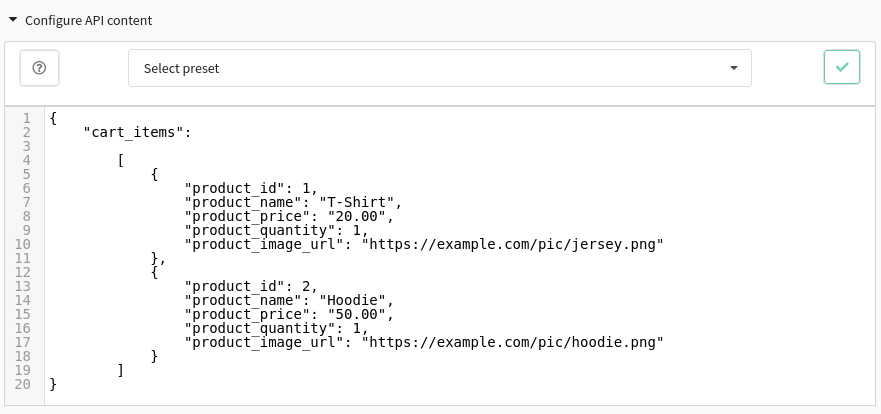Click the green checkmark confirm button
Screen dimensions: 881x414
click(842, 67)
